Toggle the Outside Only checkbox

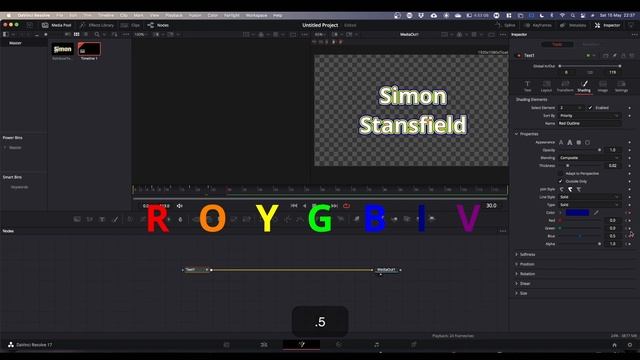click(560, 181)
